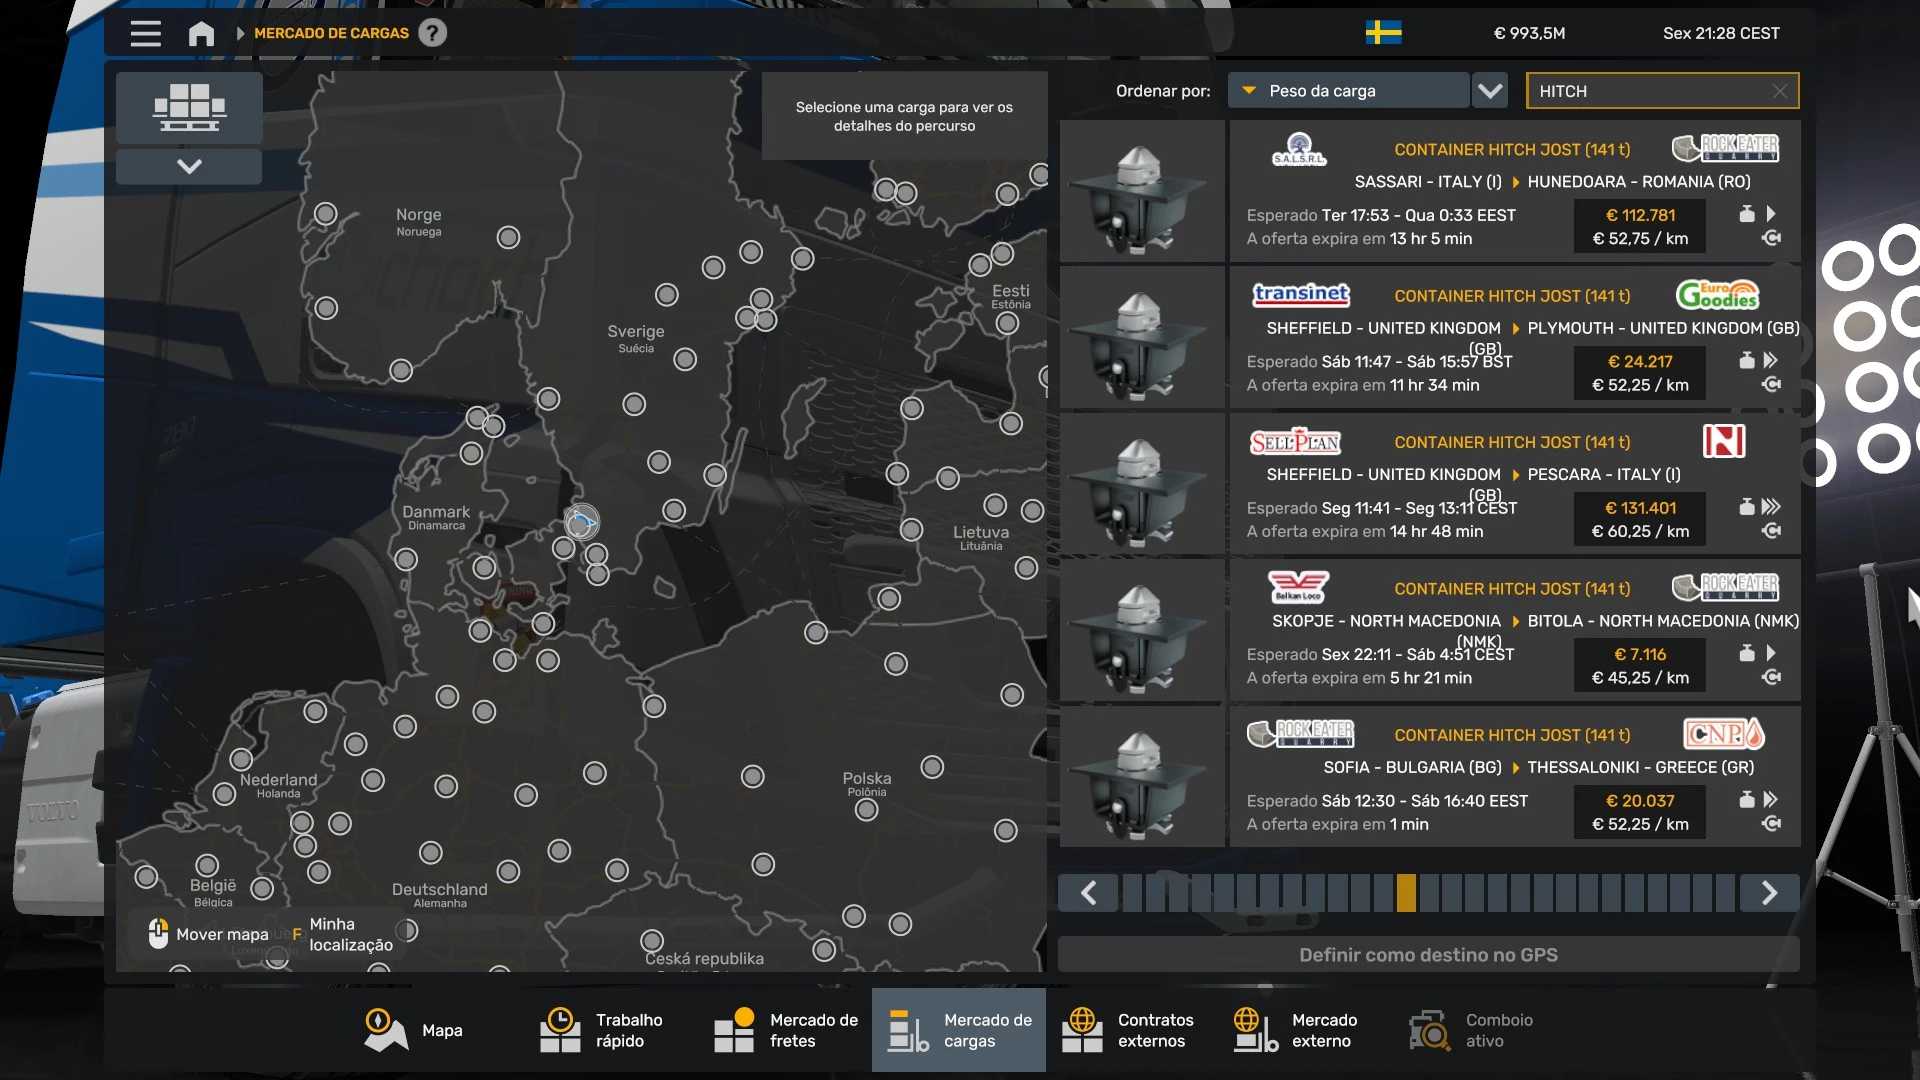Open Mapa from the bottom bar
The image size is (1920, 1080).
413,1030
